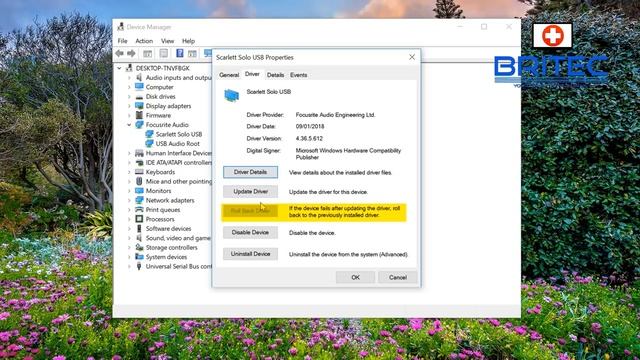Collapse the Focusrite Audio category

[x=129, y=124]
